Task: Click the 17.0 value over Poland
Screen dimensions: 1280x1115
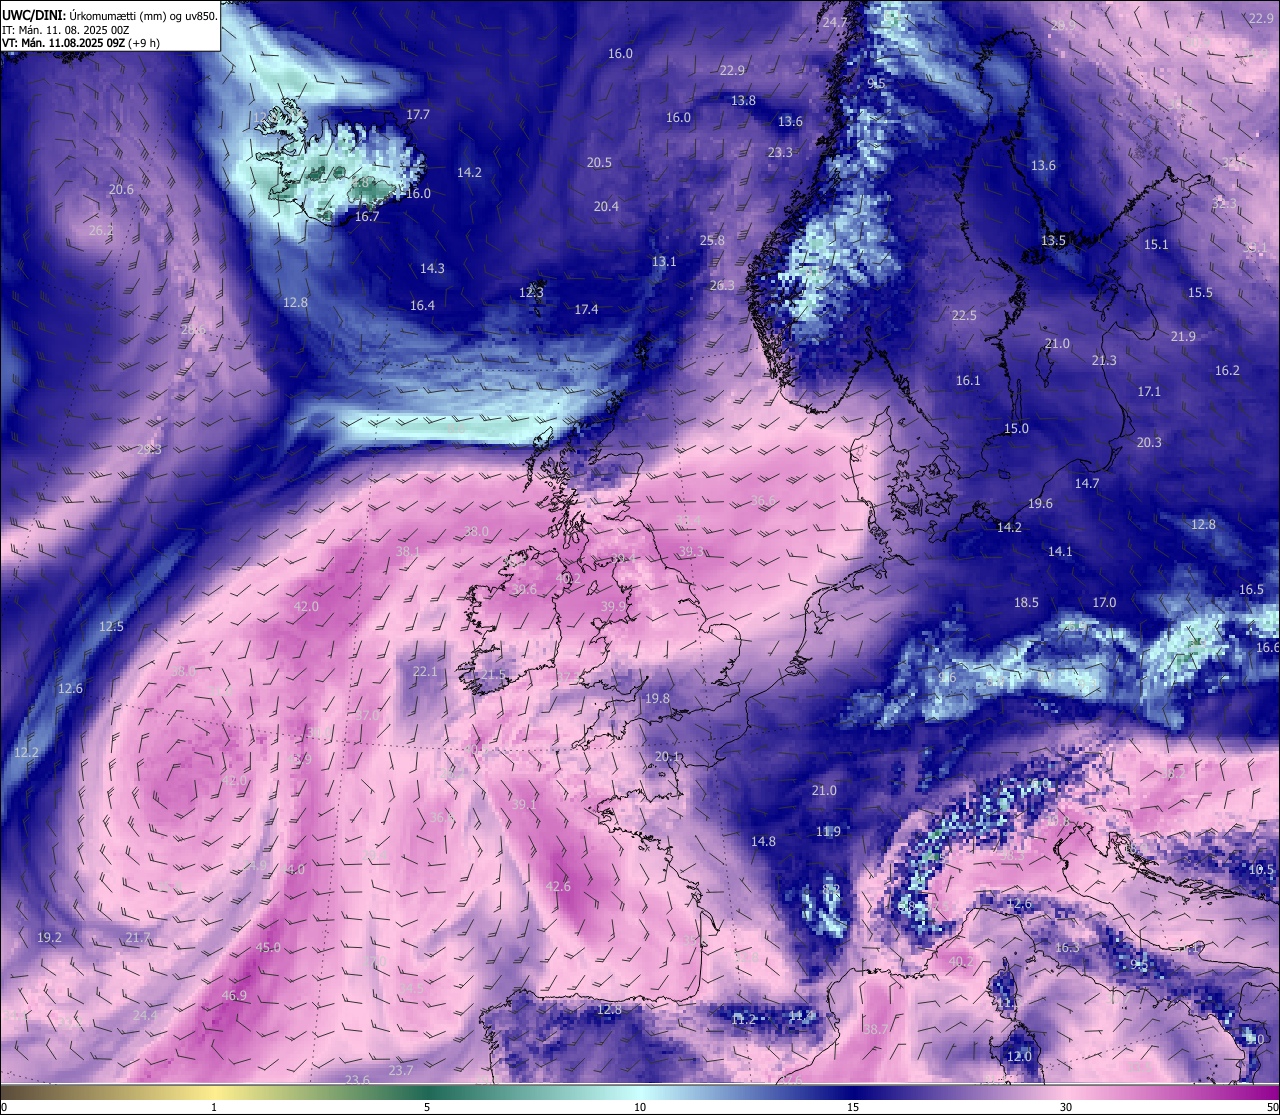Action: (x=1104, y=603)
